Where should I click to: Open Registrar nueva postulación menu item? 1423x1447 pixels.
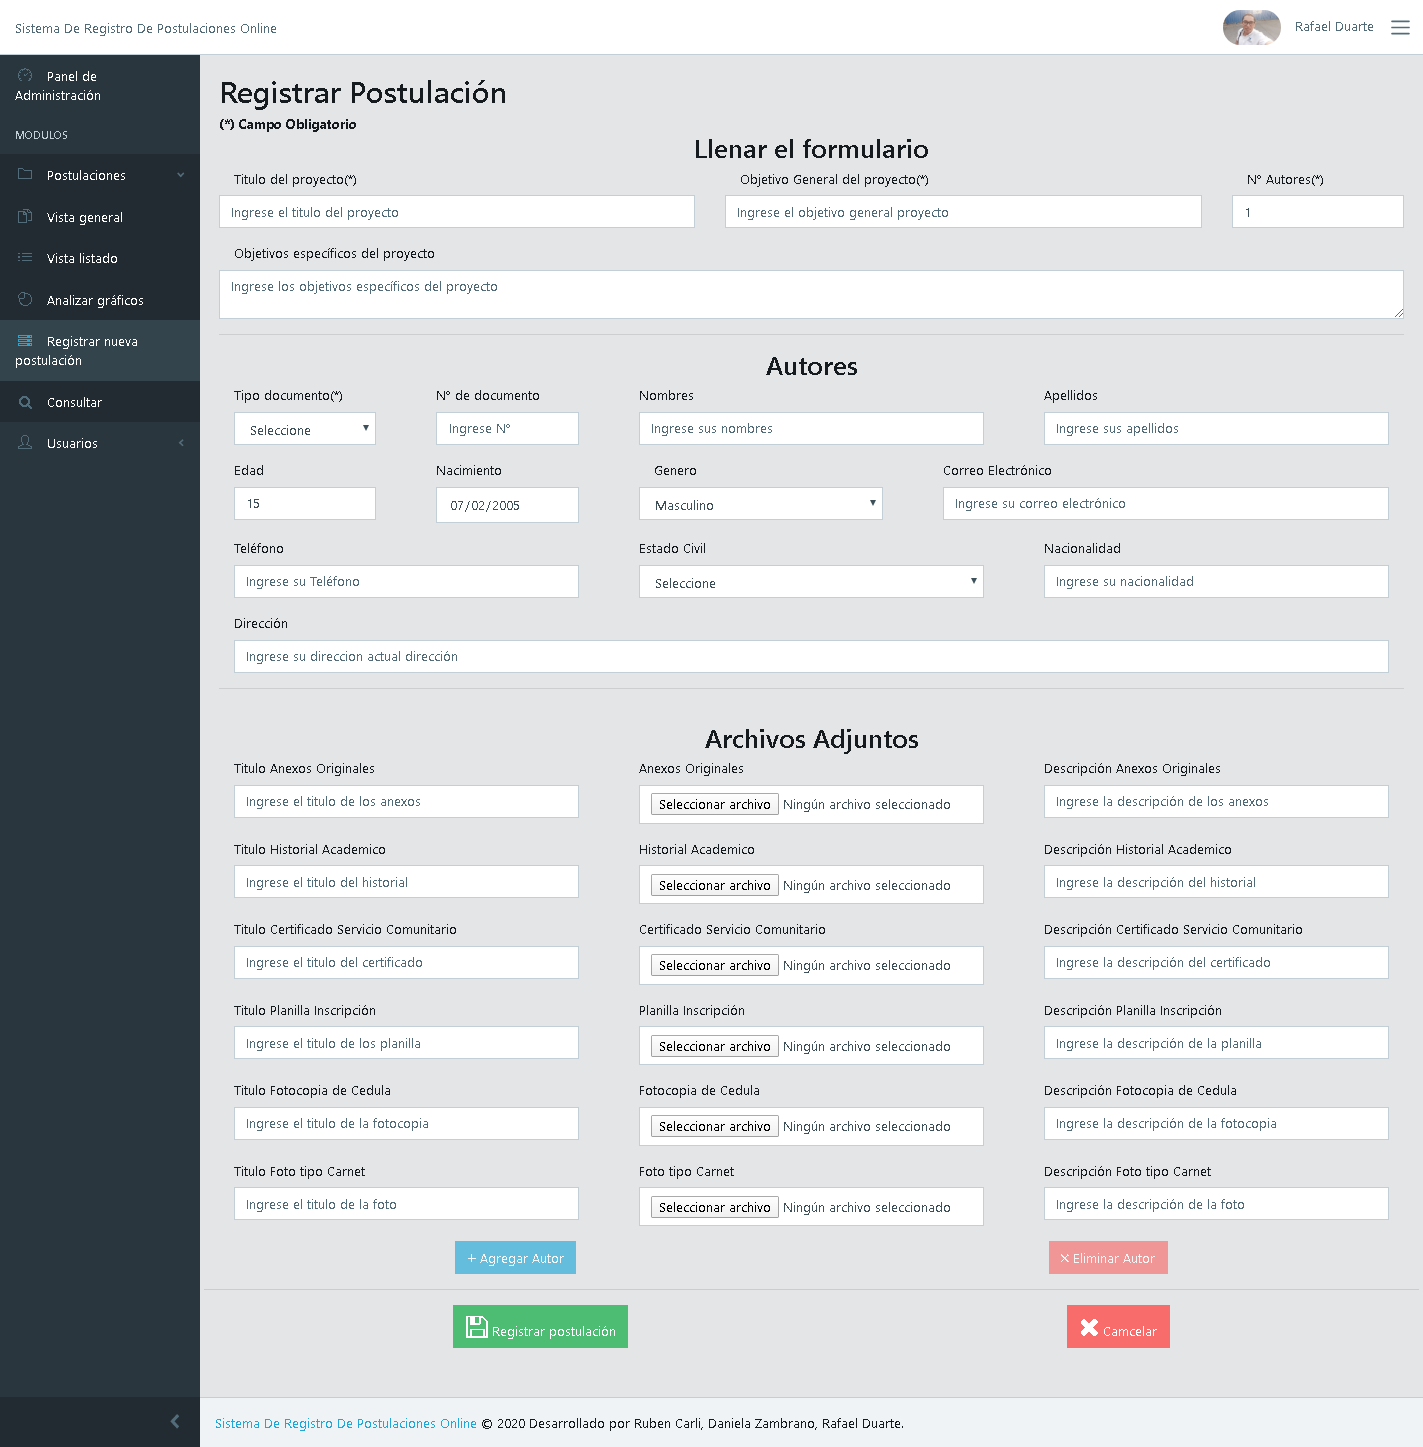coord(92,350)
